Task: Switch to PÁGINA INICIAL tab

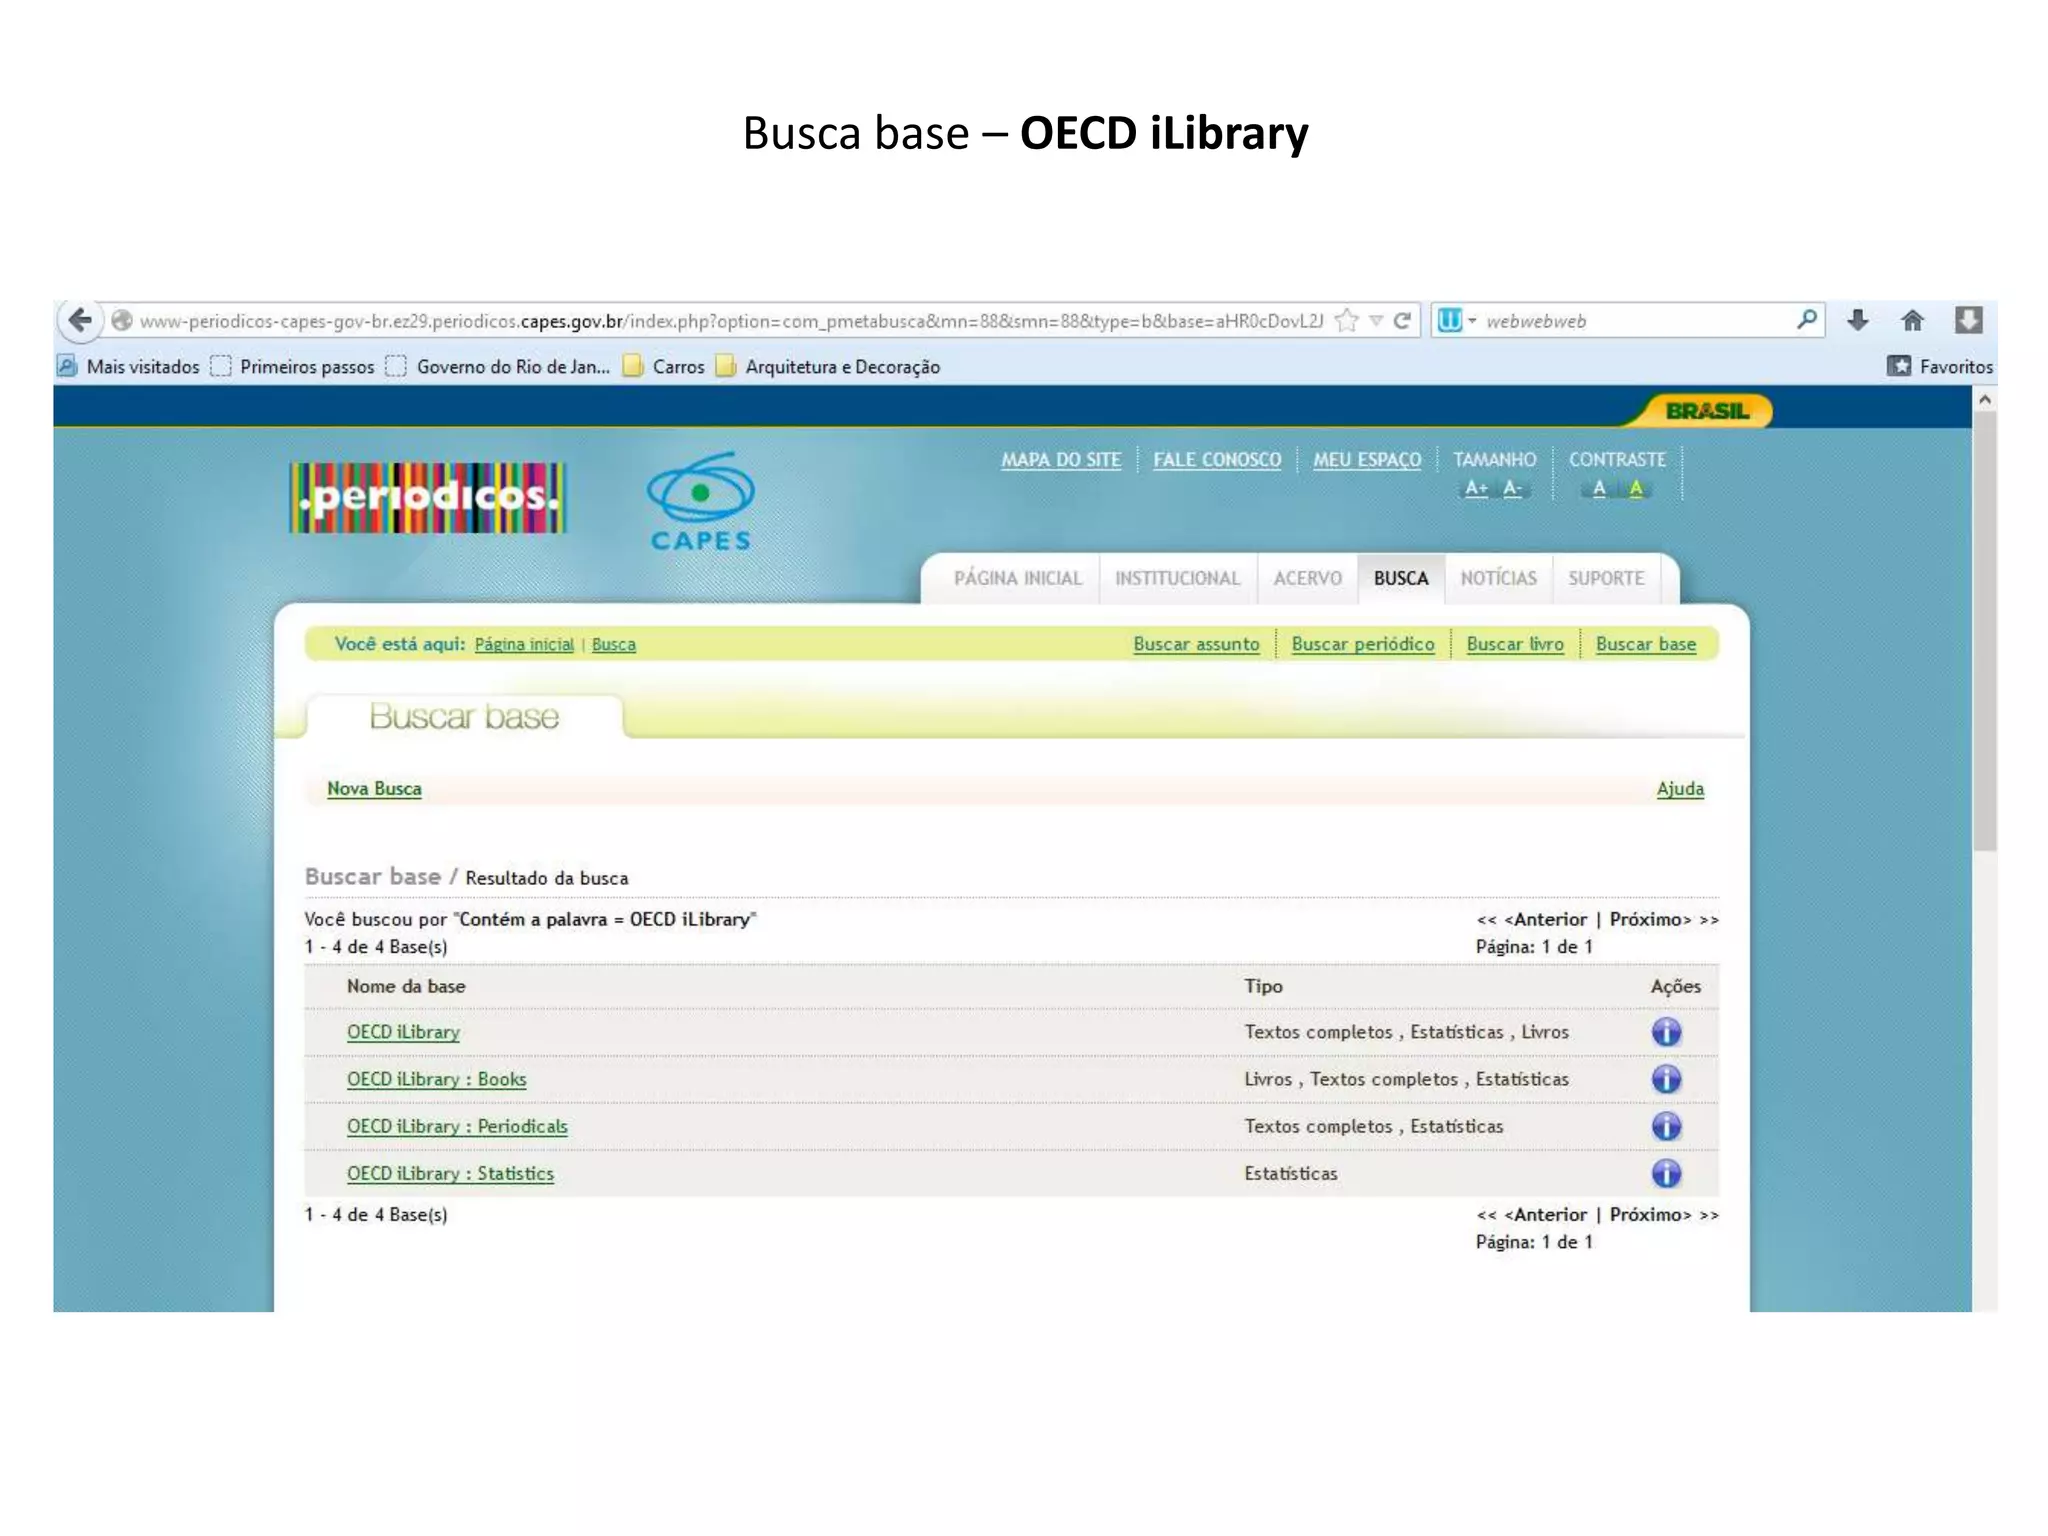Action: point(1018,579)
